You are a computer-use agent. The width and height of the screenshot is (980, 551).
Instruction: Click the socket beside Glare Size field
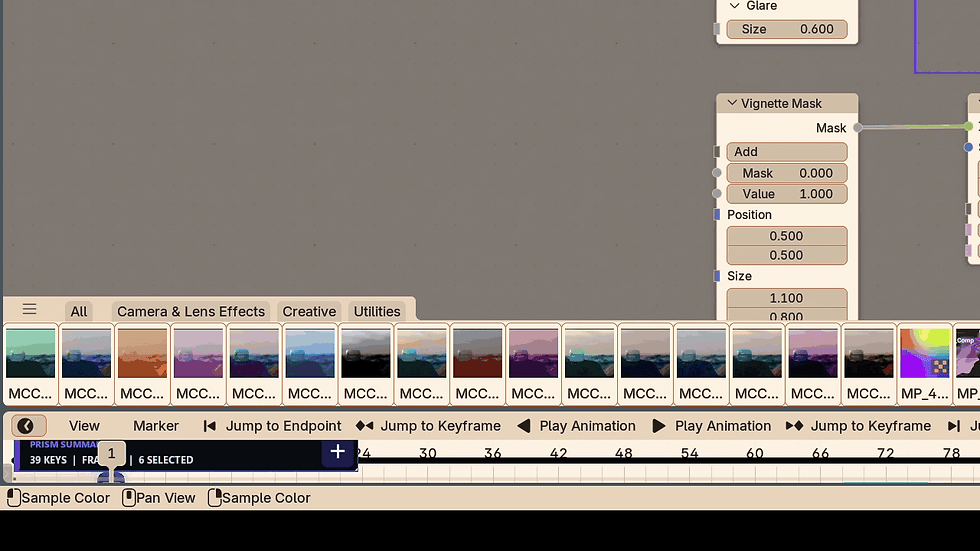(x=717, y=29)
